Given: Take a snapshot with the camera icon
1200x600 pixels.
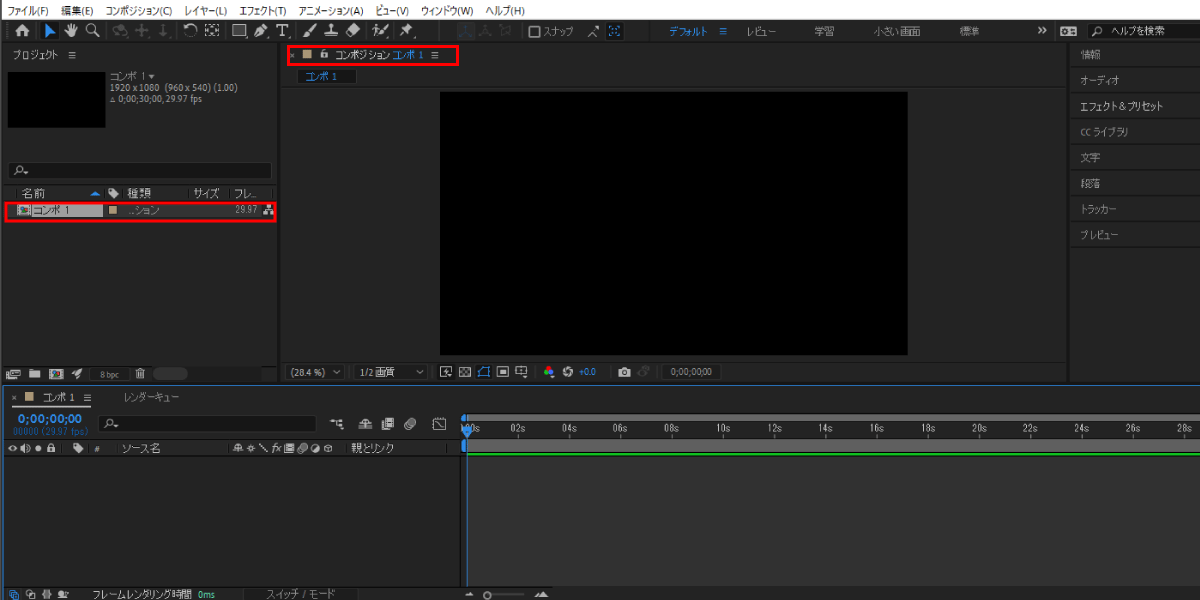Looking at the screenshot, I should 624,372.
